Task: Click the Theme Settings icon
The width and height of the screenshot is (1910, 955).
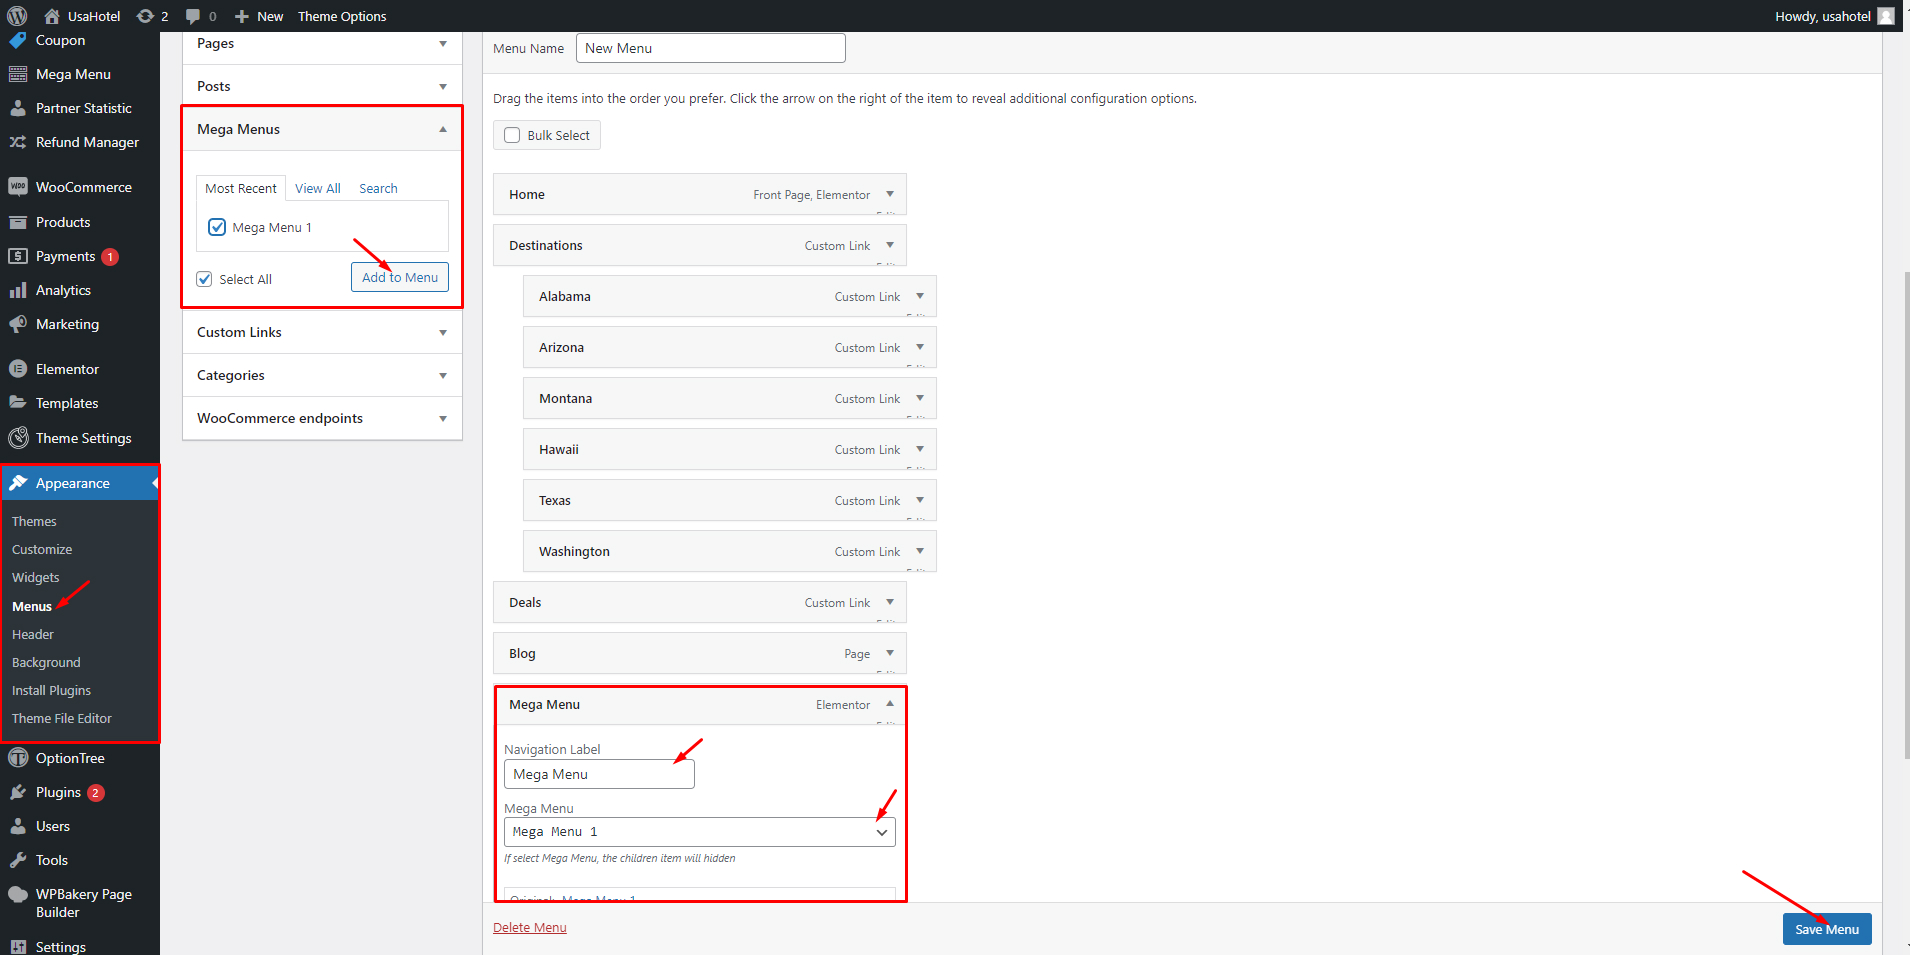Action: [x=18, y=438]
